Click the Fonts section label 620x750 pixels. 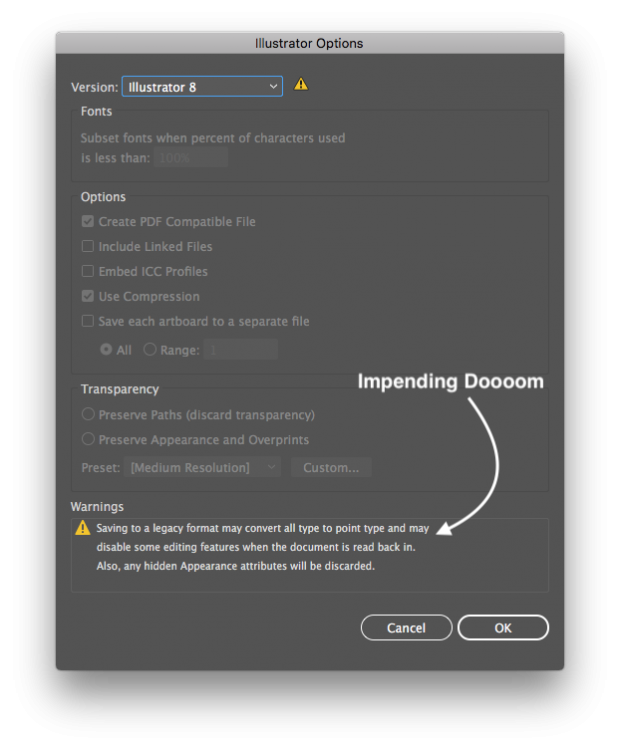pos(96,111)
